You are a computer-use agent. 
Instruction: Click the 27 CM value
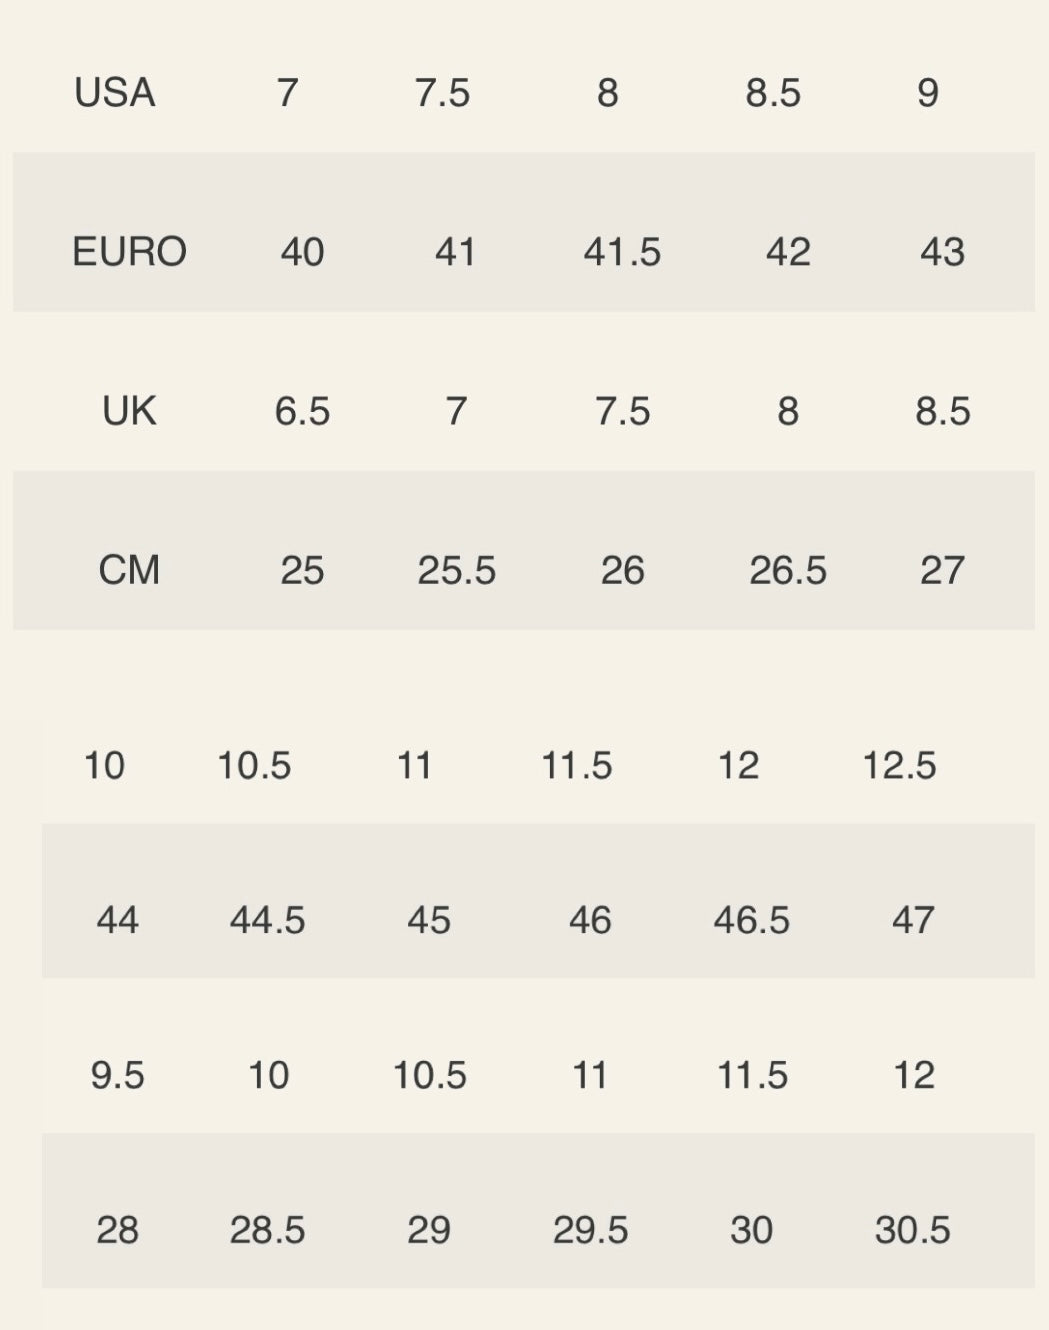pos(942,570)
